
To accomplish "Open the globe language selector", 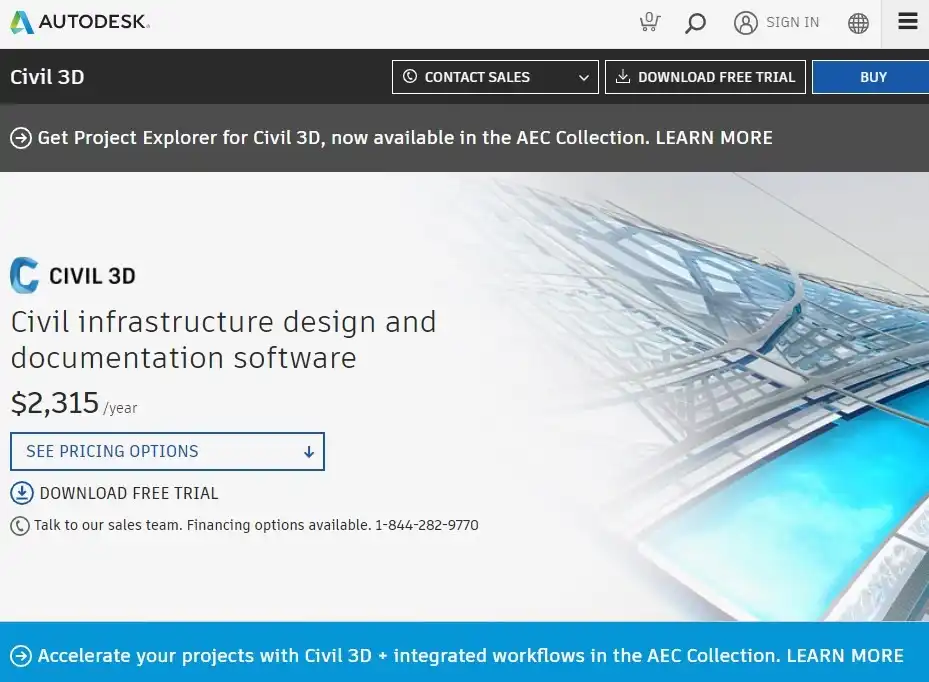I will [858, 23].
